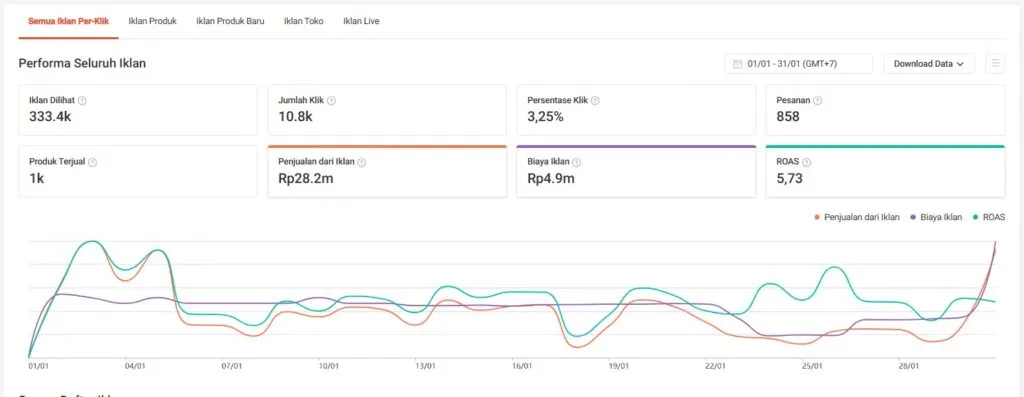Click the Iklan Dilihat help icon
This screenshot has height=397, width=1024.
click(x=82, y=101)
